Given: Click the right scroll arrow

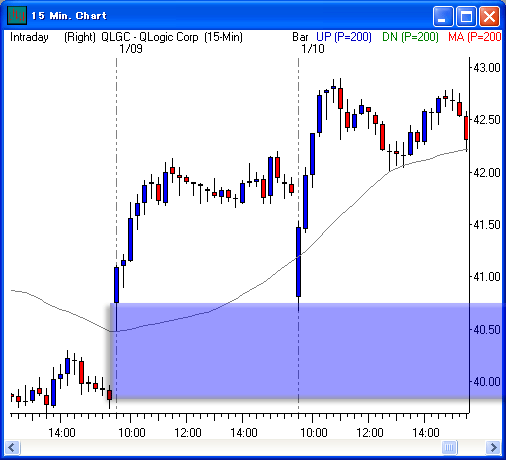Looking at the screenshot, I should 493,447.
